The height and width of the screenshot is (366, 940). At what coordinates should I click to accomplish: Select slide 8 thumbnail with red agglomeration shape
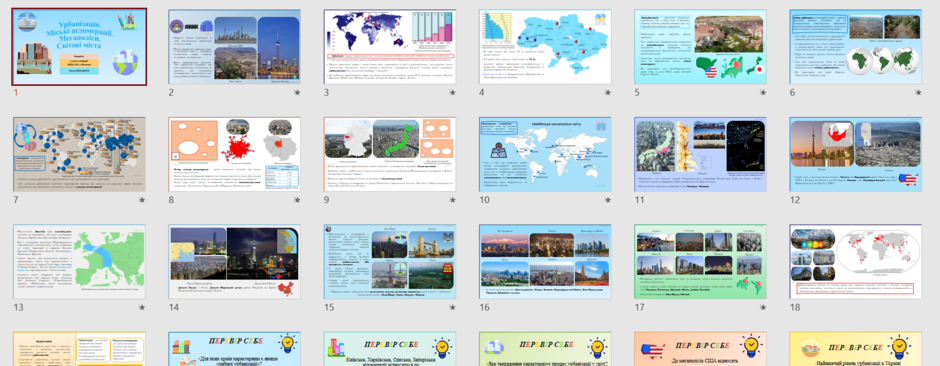(234, 155)
